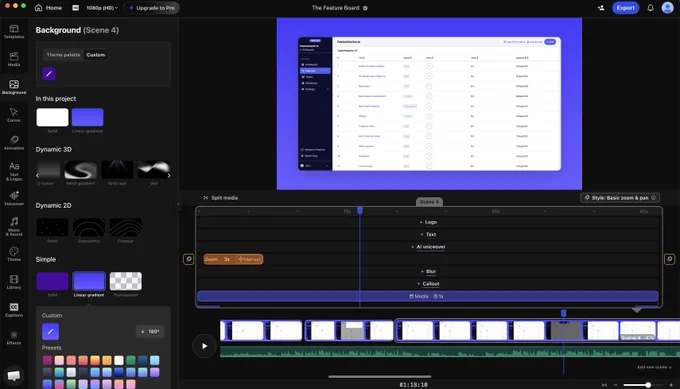This screenshot has height=389, width=680.
Task: Select the Simple Solid purple background
Action: tap(52, 281)
